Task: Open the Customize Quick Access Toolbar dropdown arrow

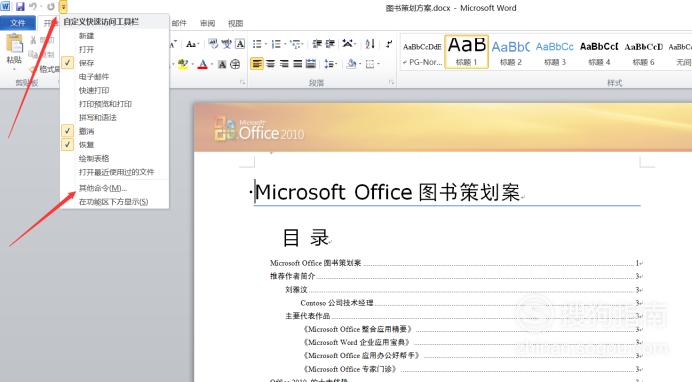Action: point(64,7)
